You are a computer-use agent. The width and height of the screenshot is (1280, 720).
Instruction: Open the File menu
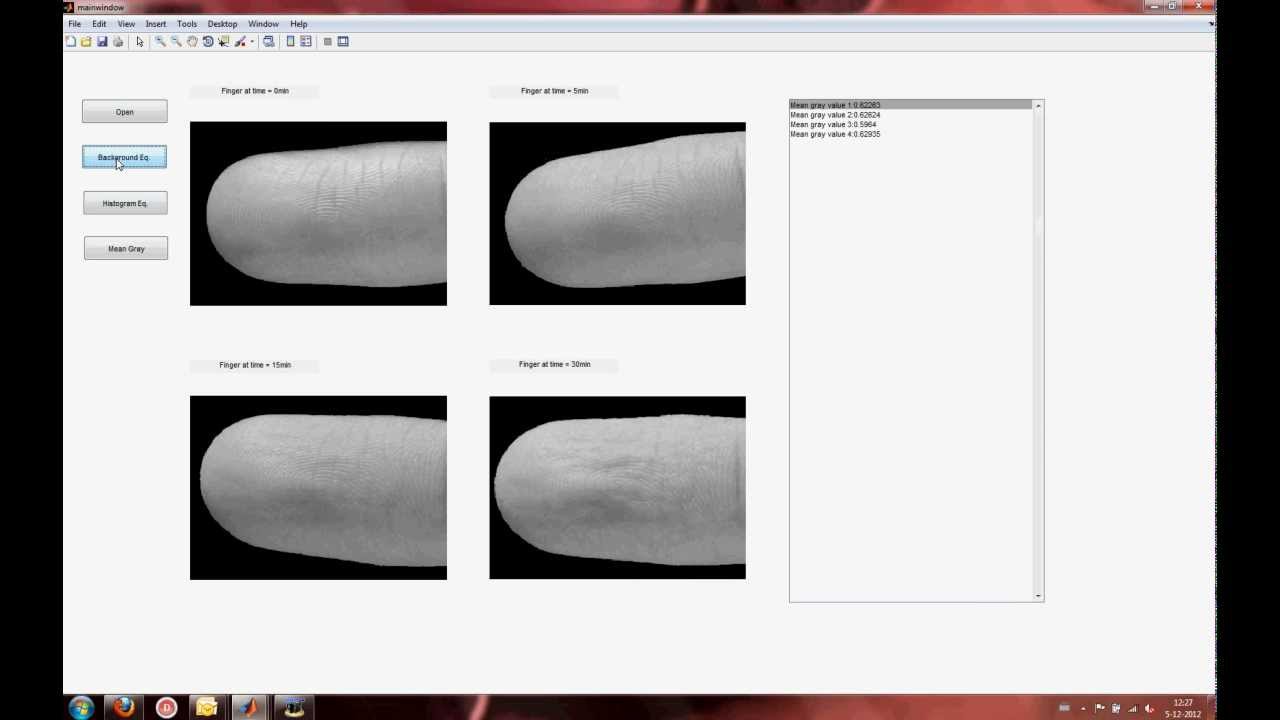click(75, 24)
